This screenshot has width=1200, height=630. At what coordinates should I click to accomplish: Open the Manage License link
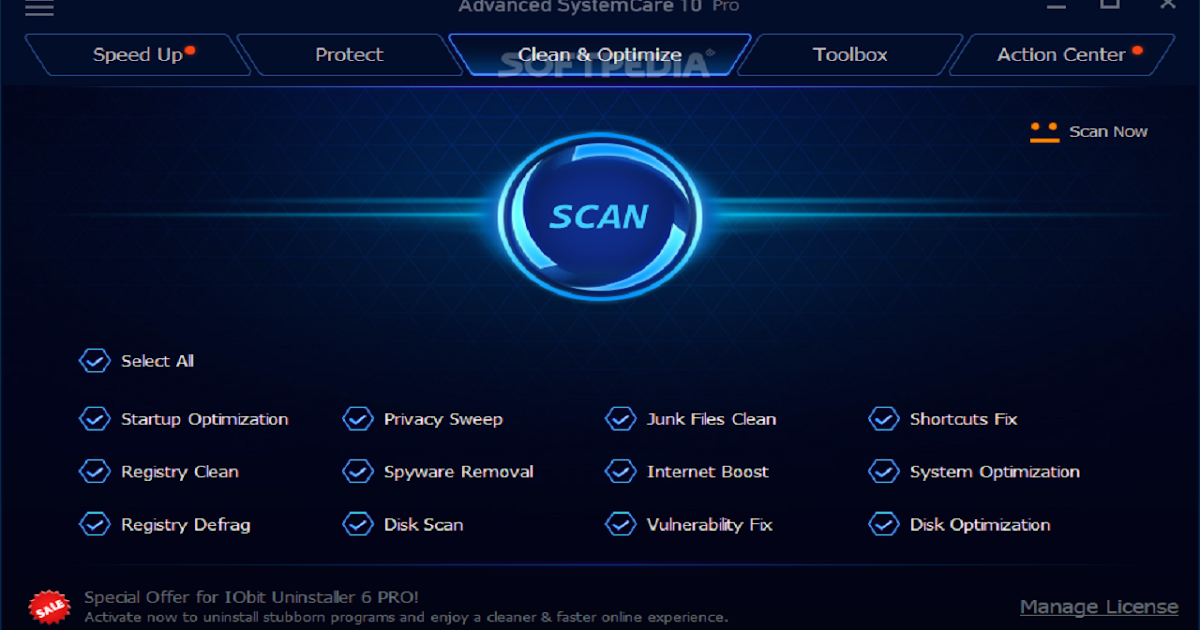[x=1099, y=607]
